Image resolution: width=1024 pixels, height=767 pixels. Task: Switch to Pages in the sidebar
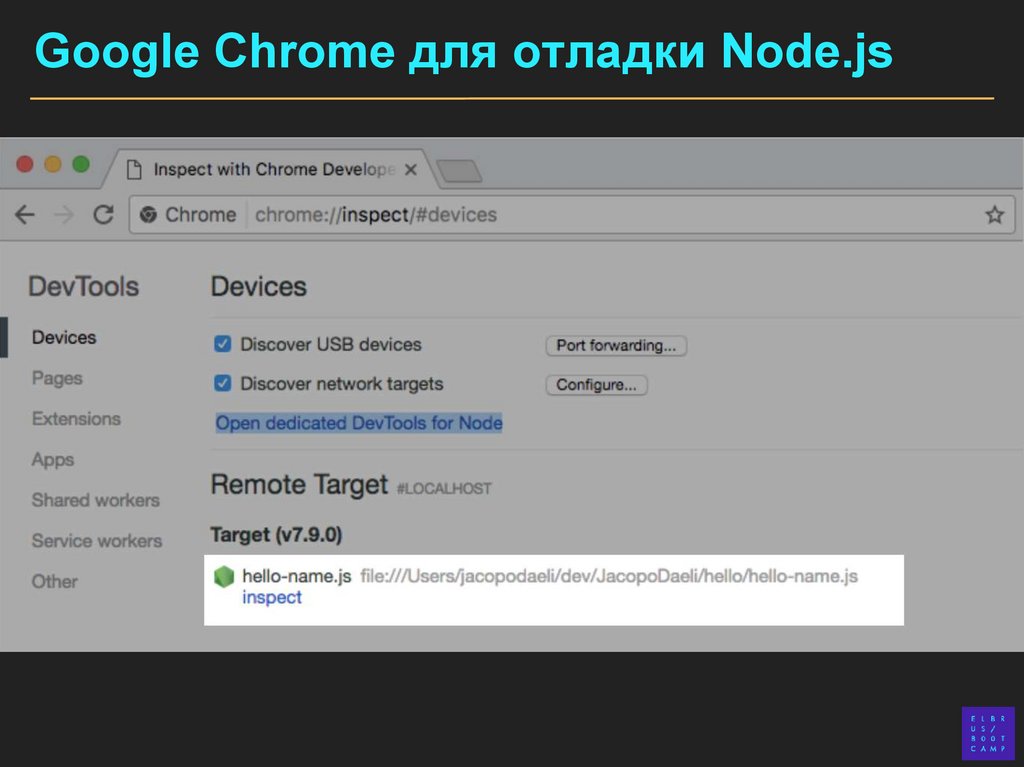pos(57,378)
